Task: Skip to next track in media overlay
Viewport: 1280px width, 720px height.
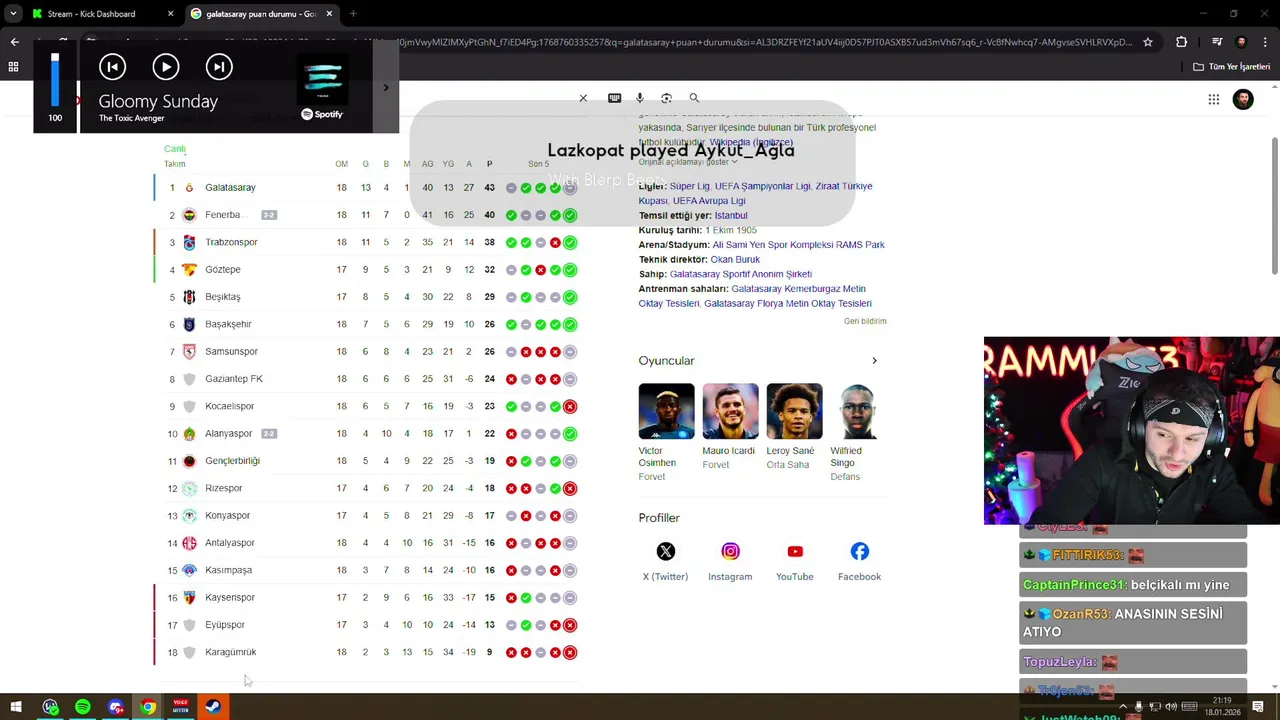Action: click(219, 67)
